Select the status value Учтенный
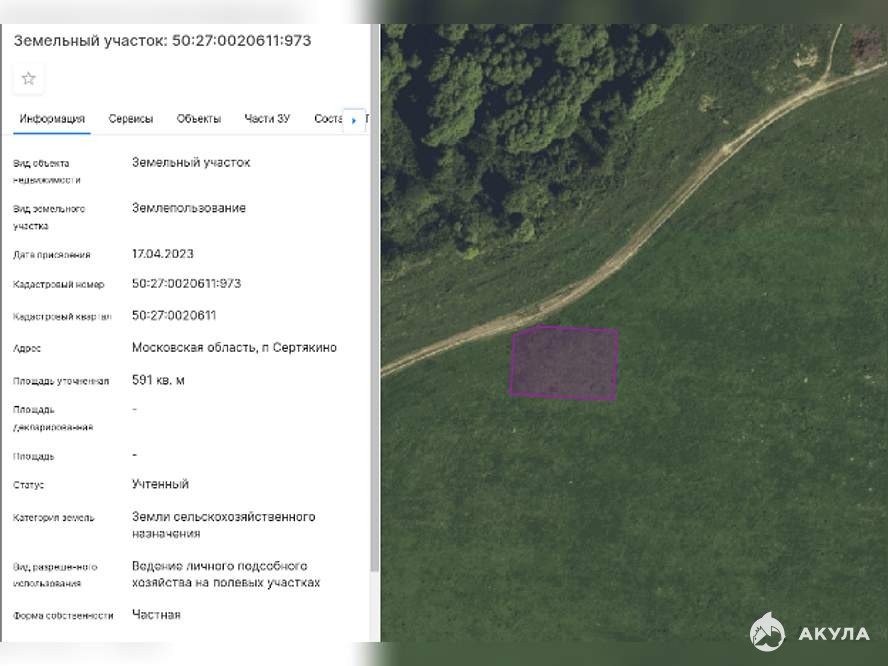The width and height of the screenshot is (888, 666). tap(160, 484)
